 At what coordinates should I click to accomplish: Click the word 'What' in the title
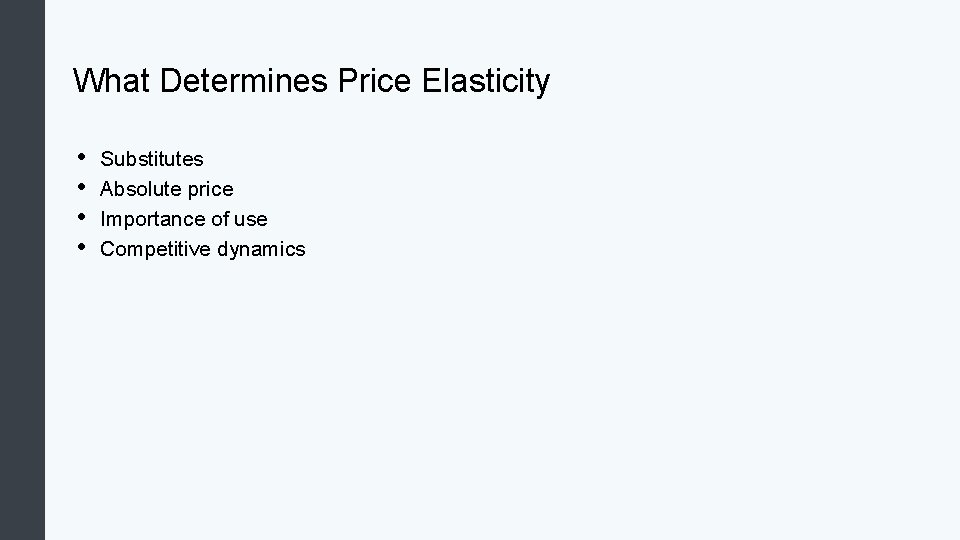point(111,80)
